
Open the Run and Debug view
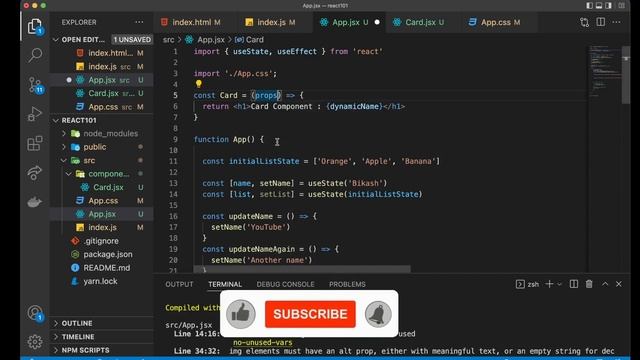coord(35,114)
